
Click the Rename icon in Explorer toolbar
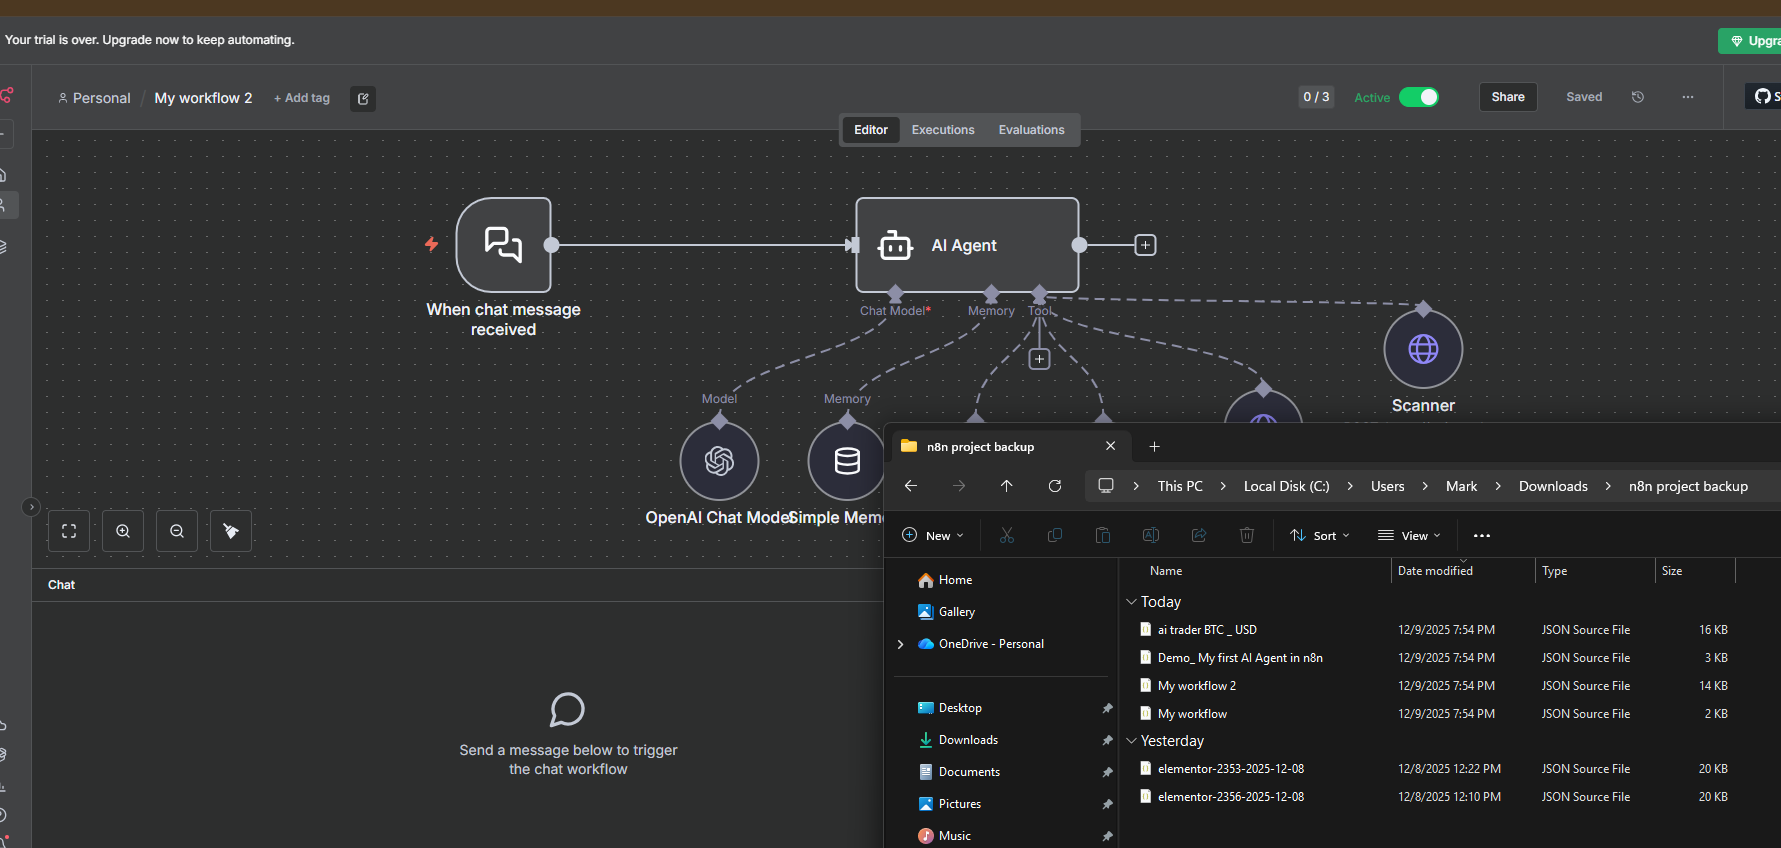pos(1151,536)
